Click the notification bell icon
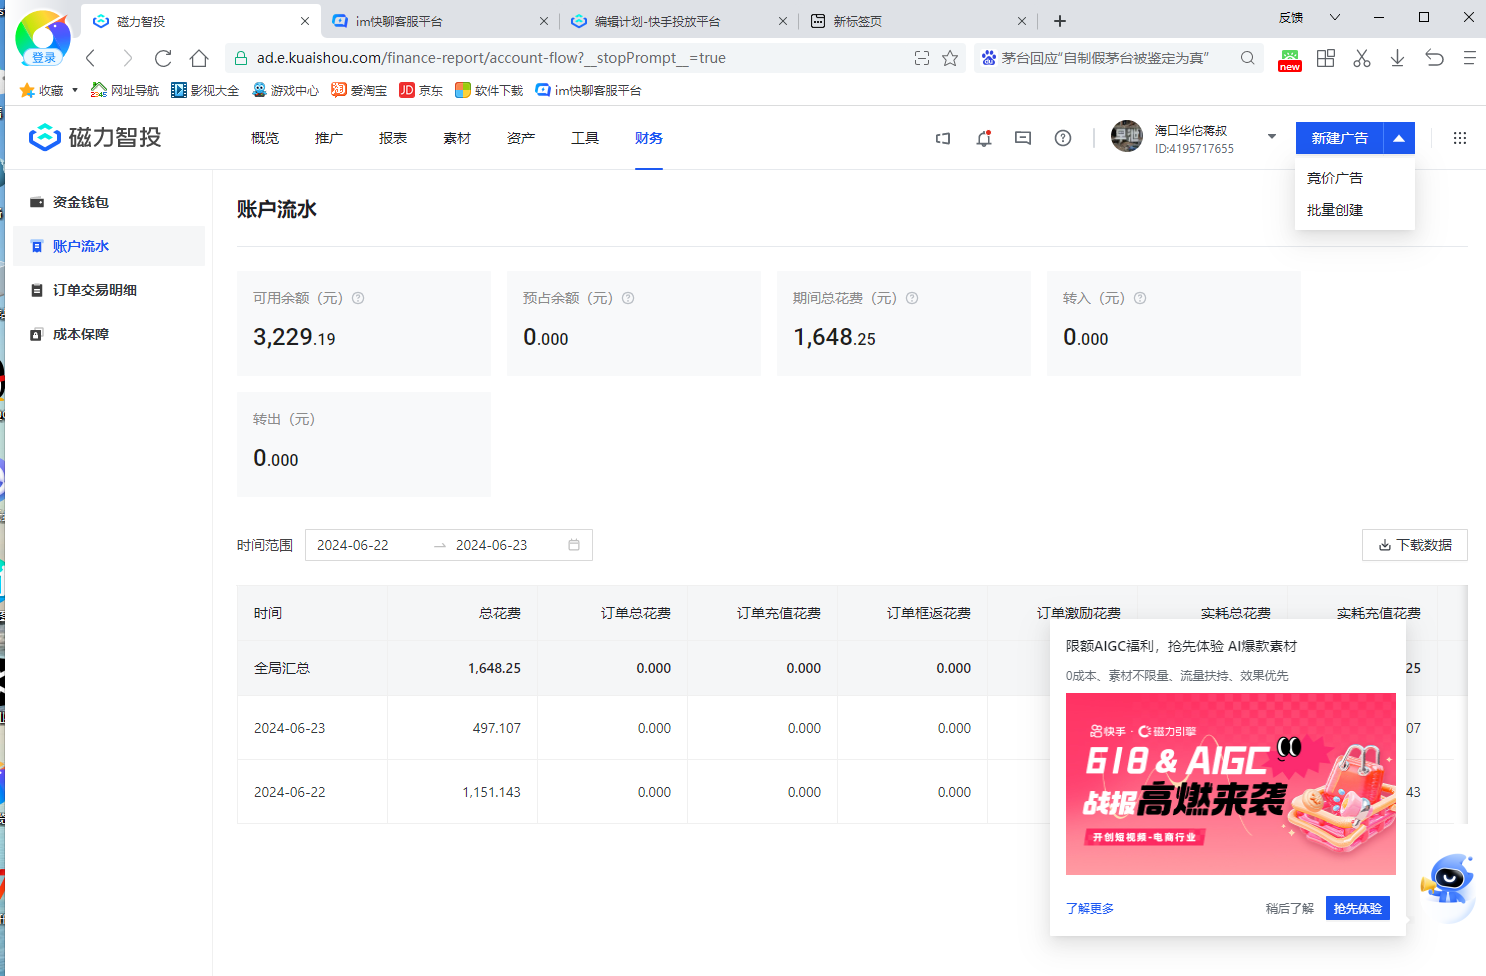The width and height of the screenshot is (1486, 976). (984, 138)
